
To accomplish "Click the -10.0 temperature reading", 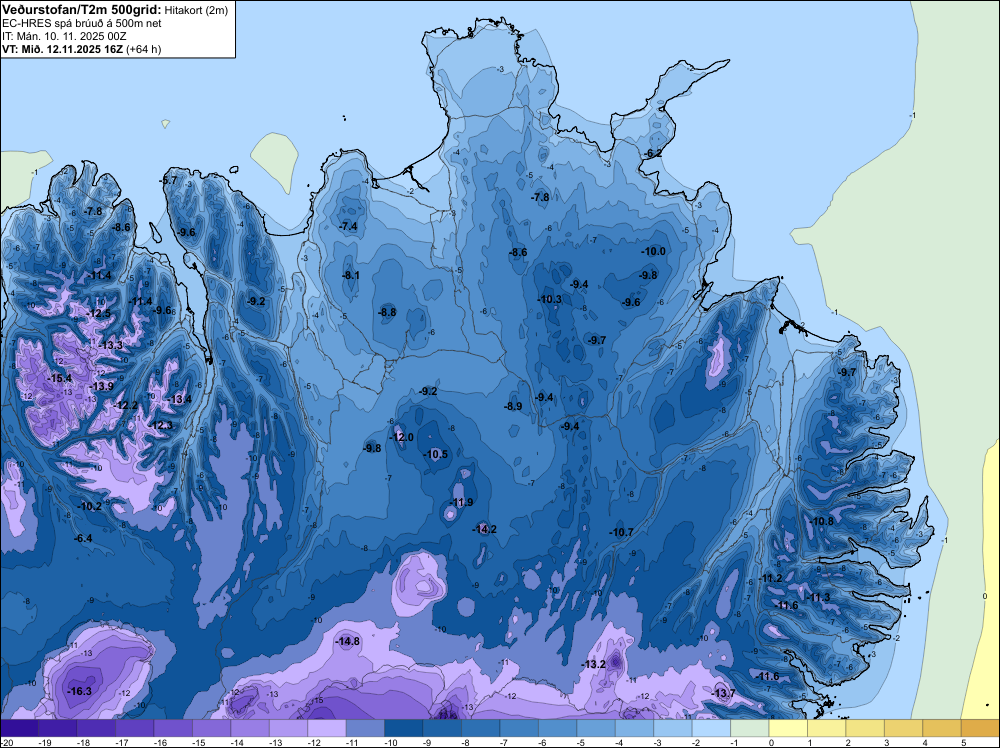I will click(x=653, y=251).
